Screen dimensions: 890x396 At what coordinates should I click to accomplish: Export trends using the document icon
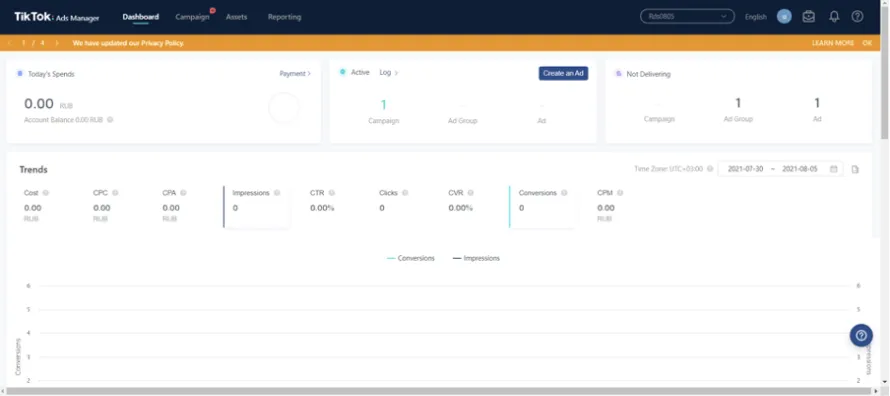[855, 169]
